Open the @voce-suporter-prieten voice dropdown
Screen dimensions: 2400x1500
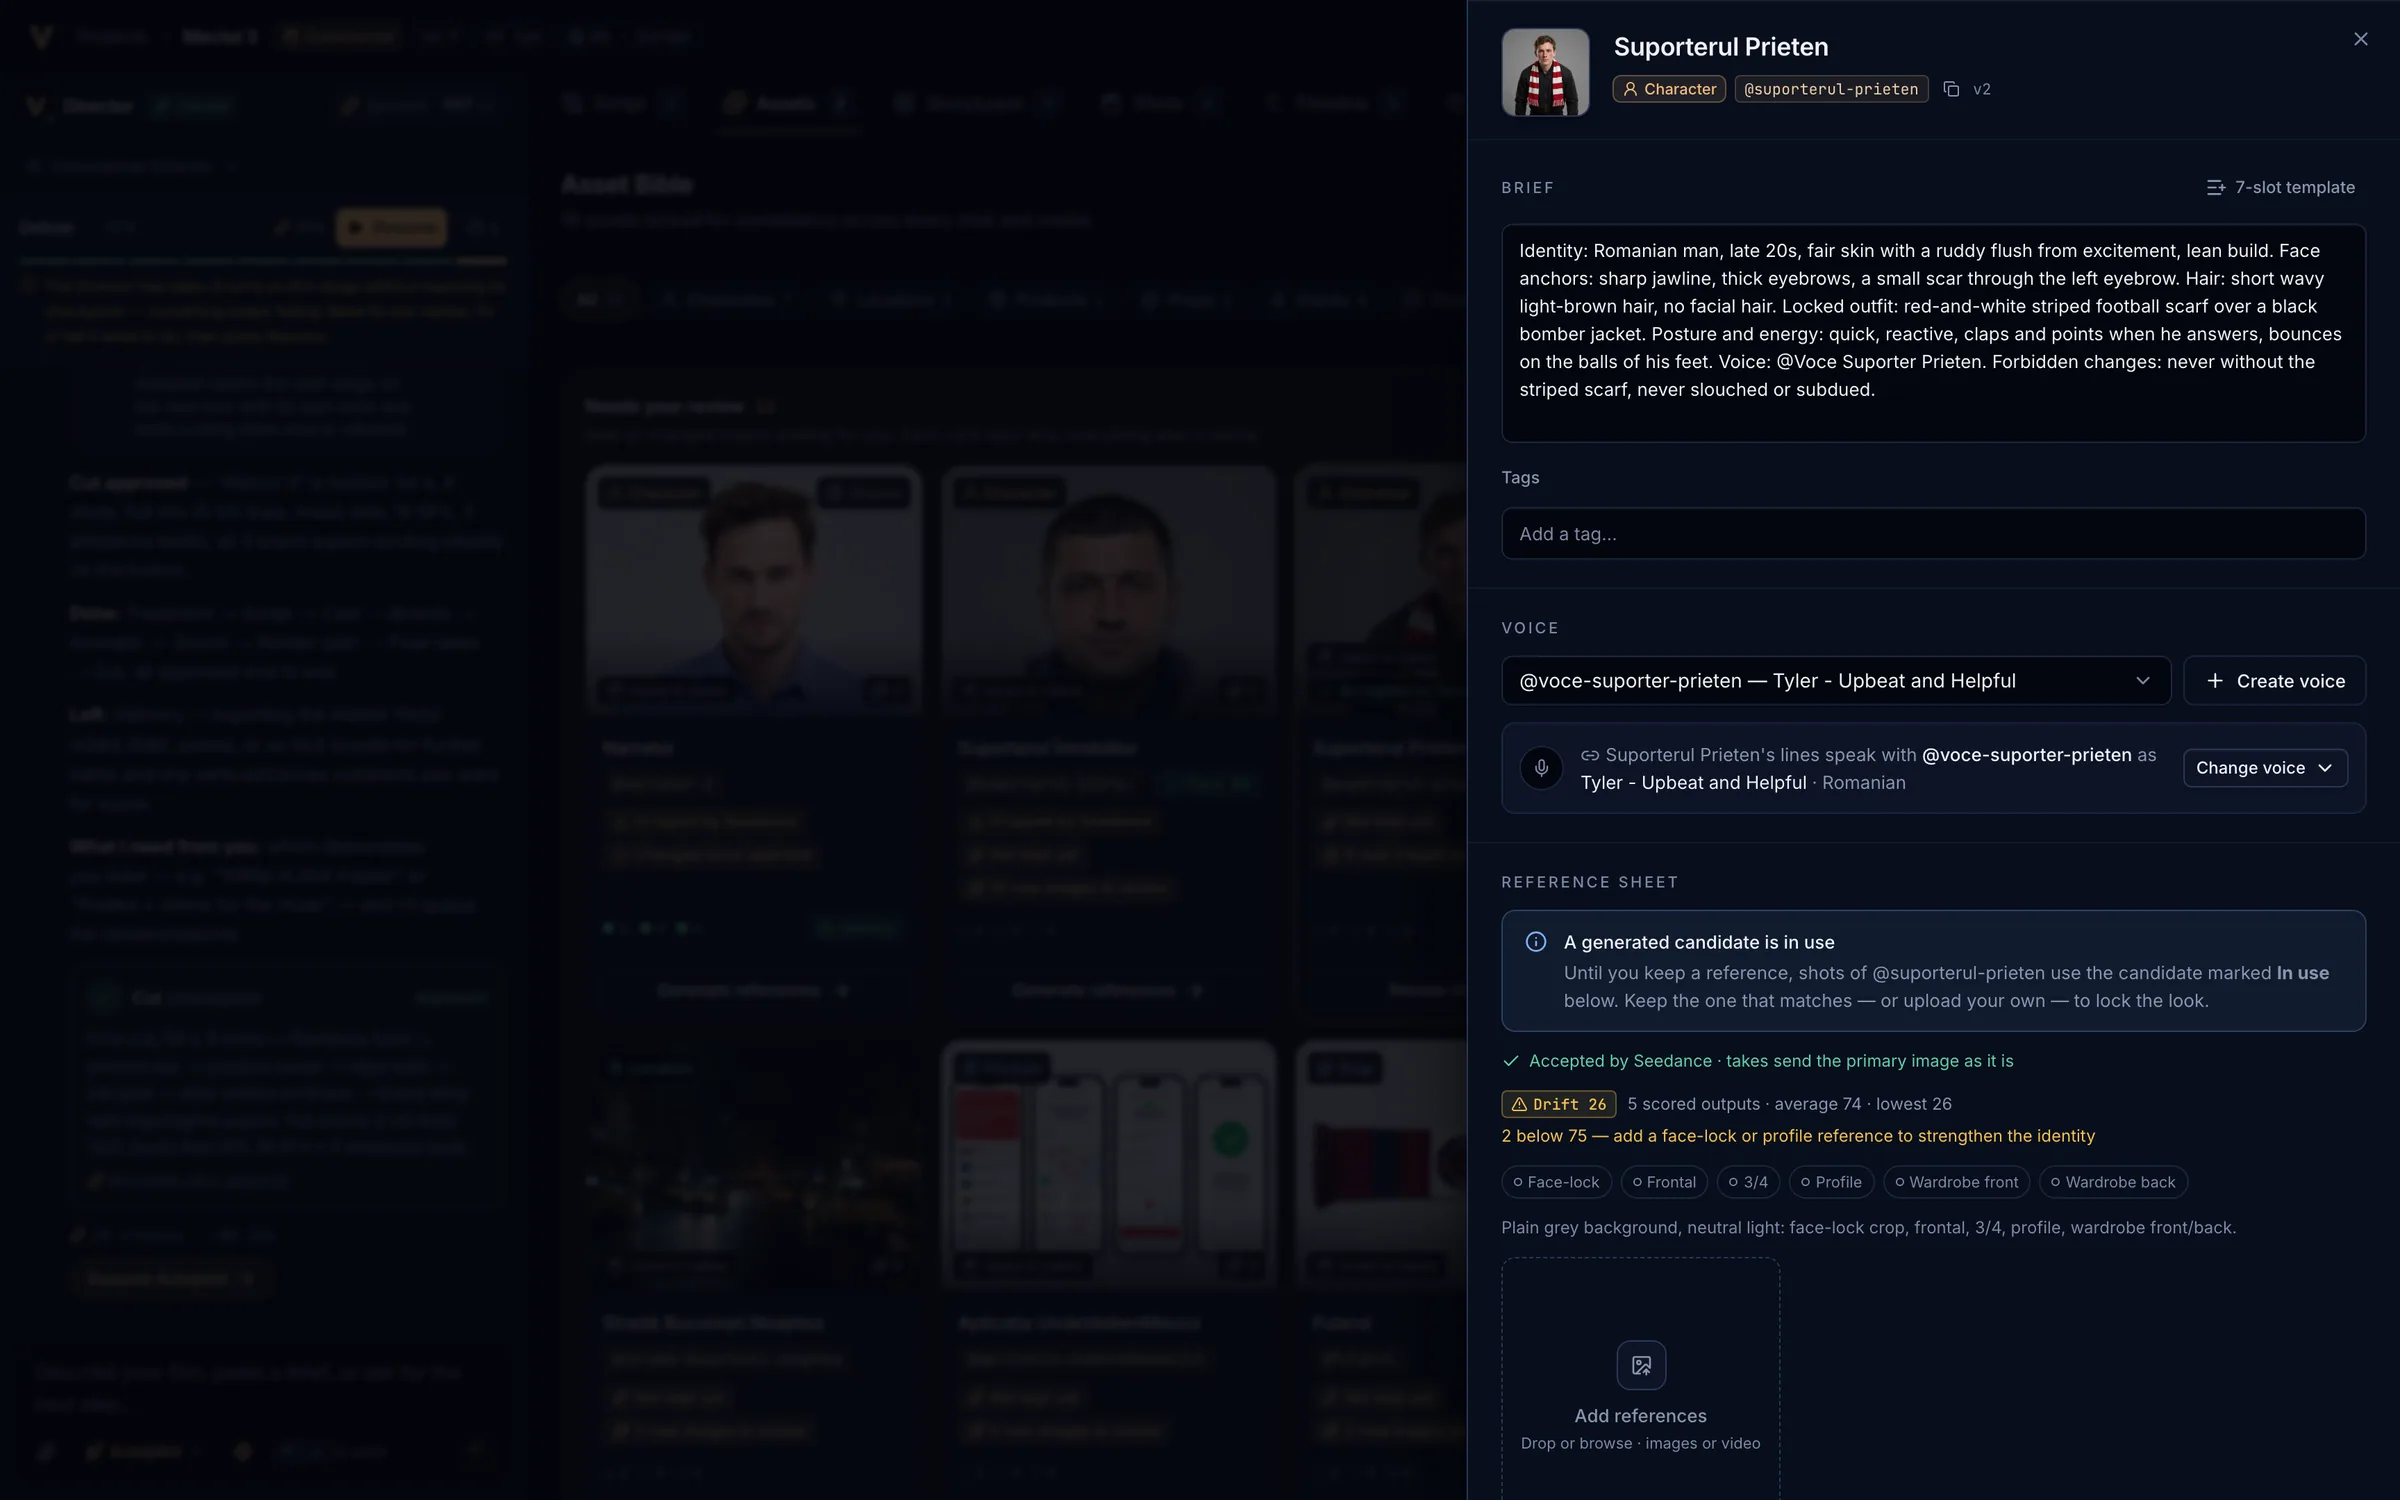point(1835,681)
